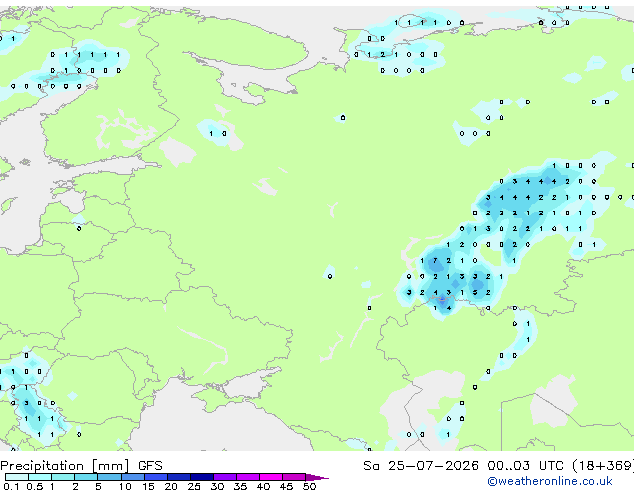This screenshot has width=634, height=490.
Task: Click the legend value "50"
Action: [310, 486]
